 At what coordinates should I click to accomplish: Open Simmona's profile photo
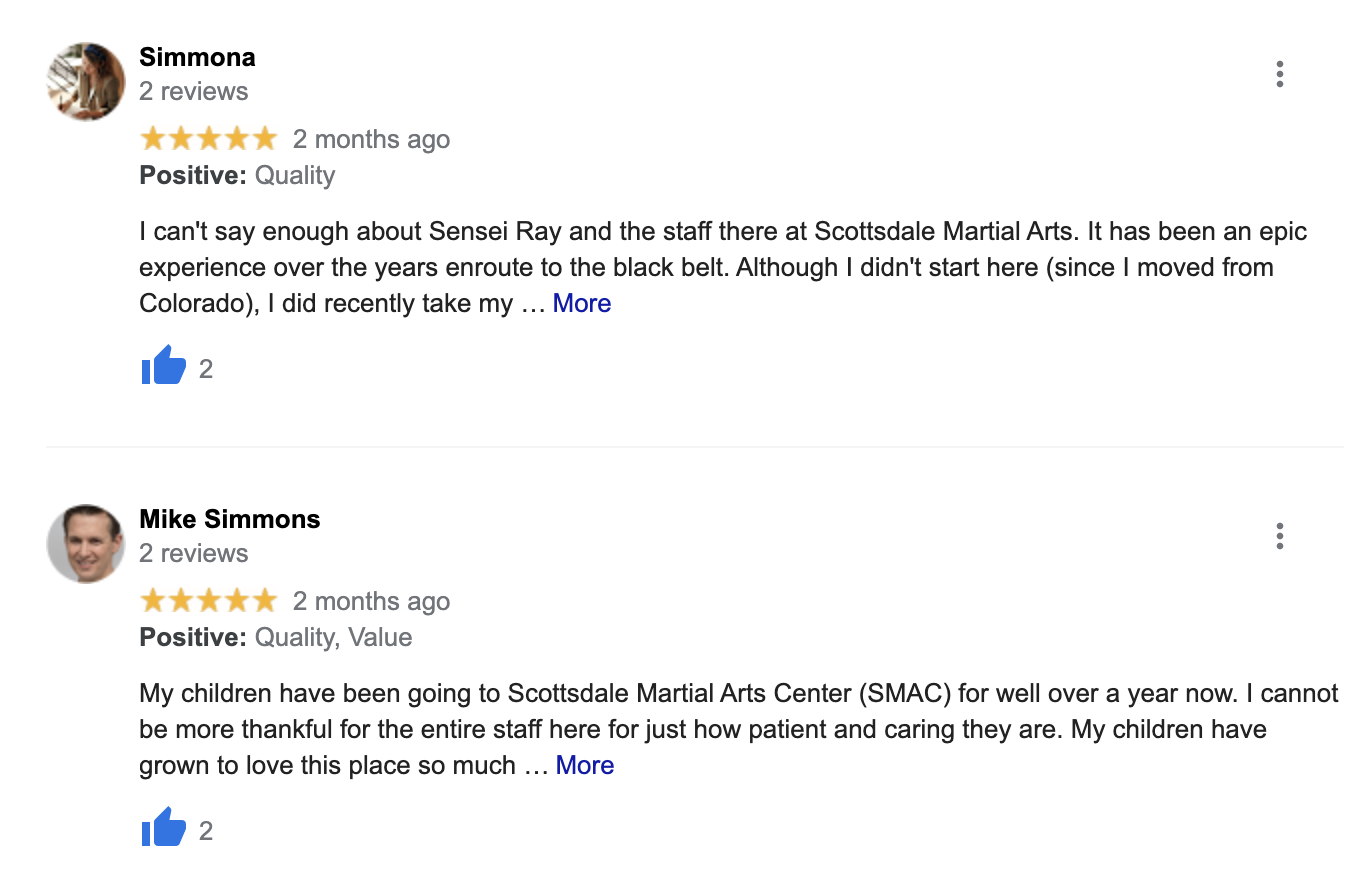[x=86, y=81]
